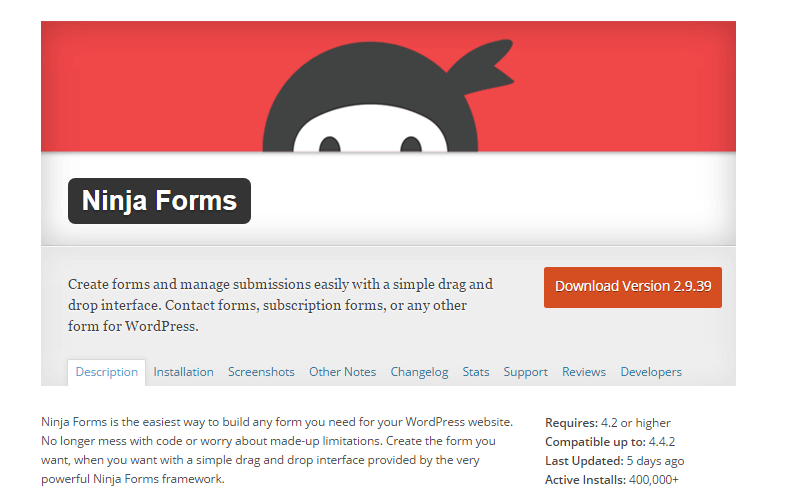This screenshot has width=785, height=504.
Task: Switch to the Installation tab
Action: click(183, 372)
